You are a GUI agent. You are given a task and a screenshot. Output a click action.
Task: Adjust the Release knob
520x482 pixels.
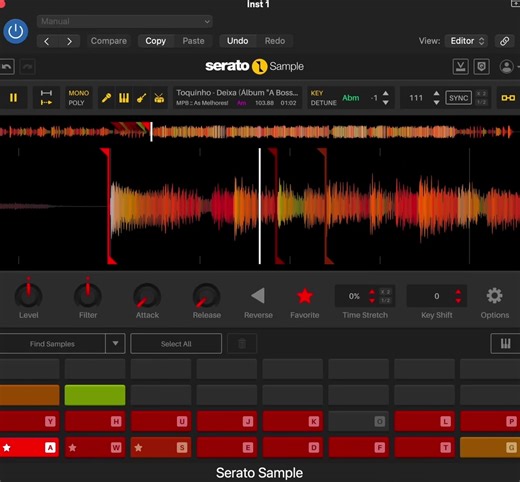point(206,296)
